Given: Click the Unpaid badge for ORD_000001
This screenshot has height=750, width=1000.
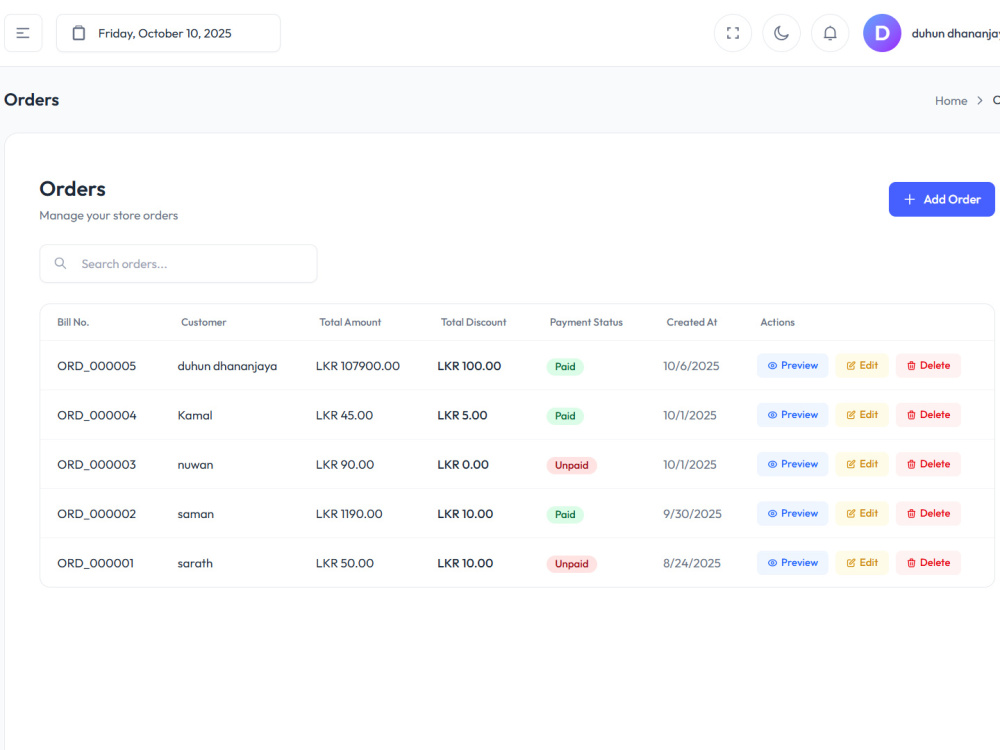Looking at the screenshot, I should (571, 564).
